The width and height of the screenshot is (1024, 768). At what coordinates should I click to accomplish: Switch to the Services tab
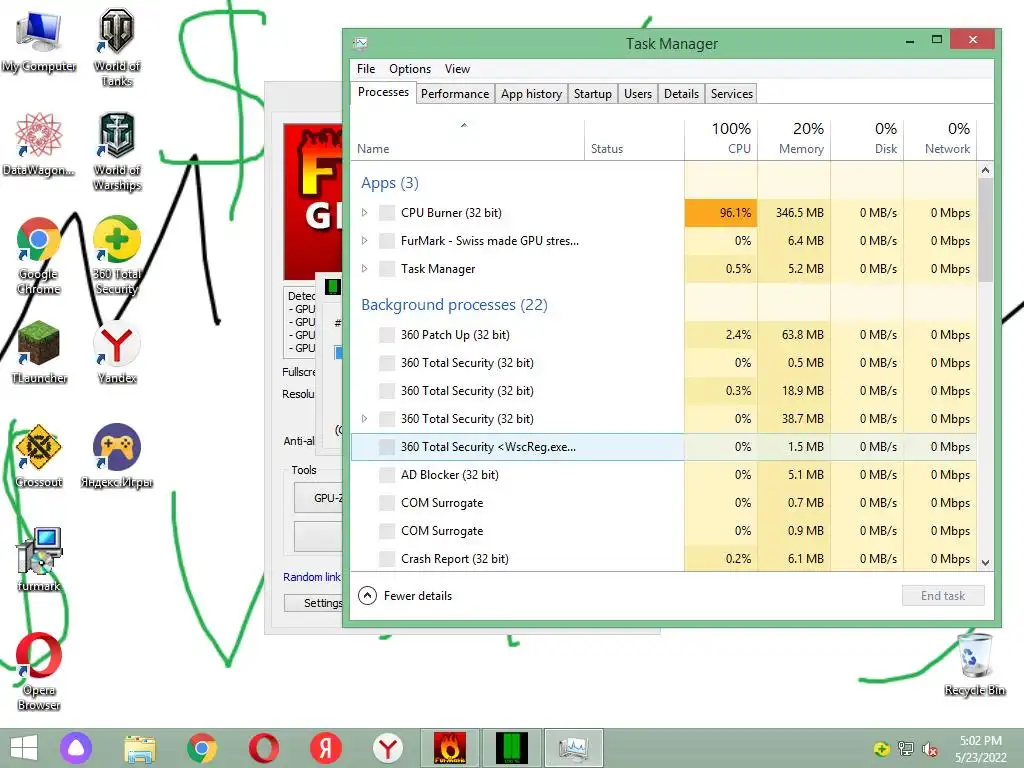[731, 94]
